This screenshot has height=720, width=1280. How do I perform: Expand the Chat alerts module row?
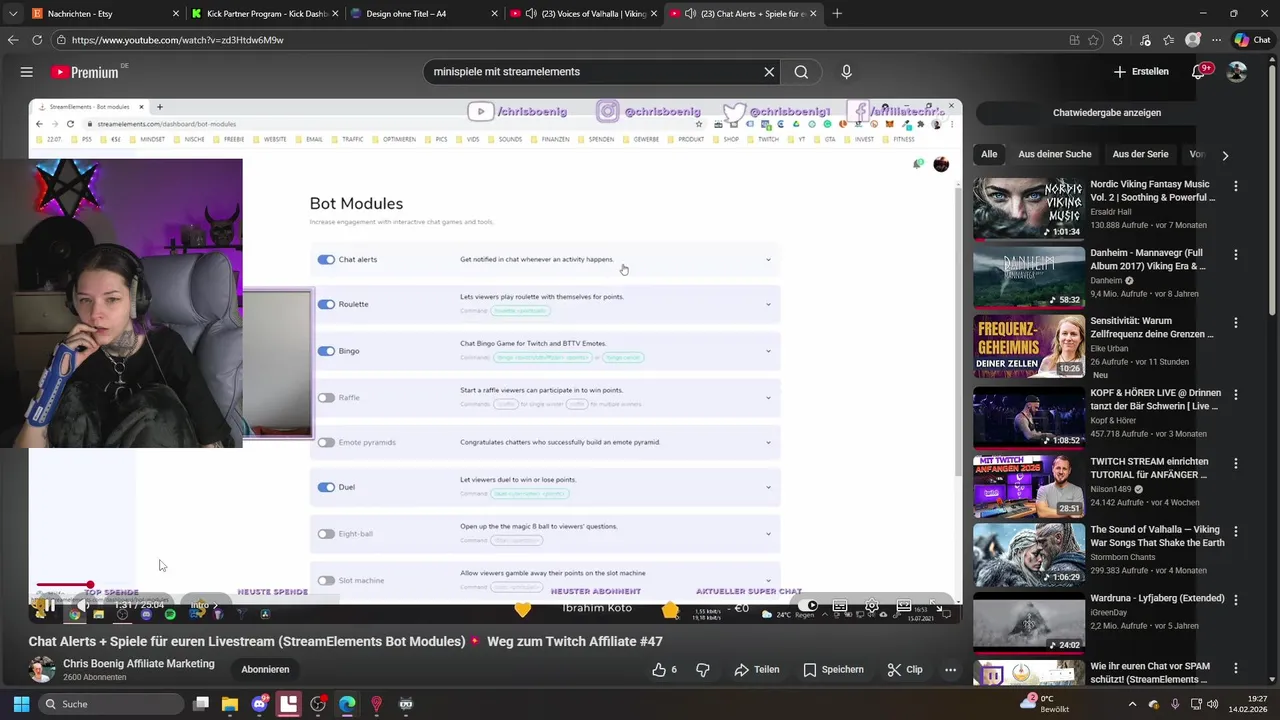point(768,260)
